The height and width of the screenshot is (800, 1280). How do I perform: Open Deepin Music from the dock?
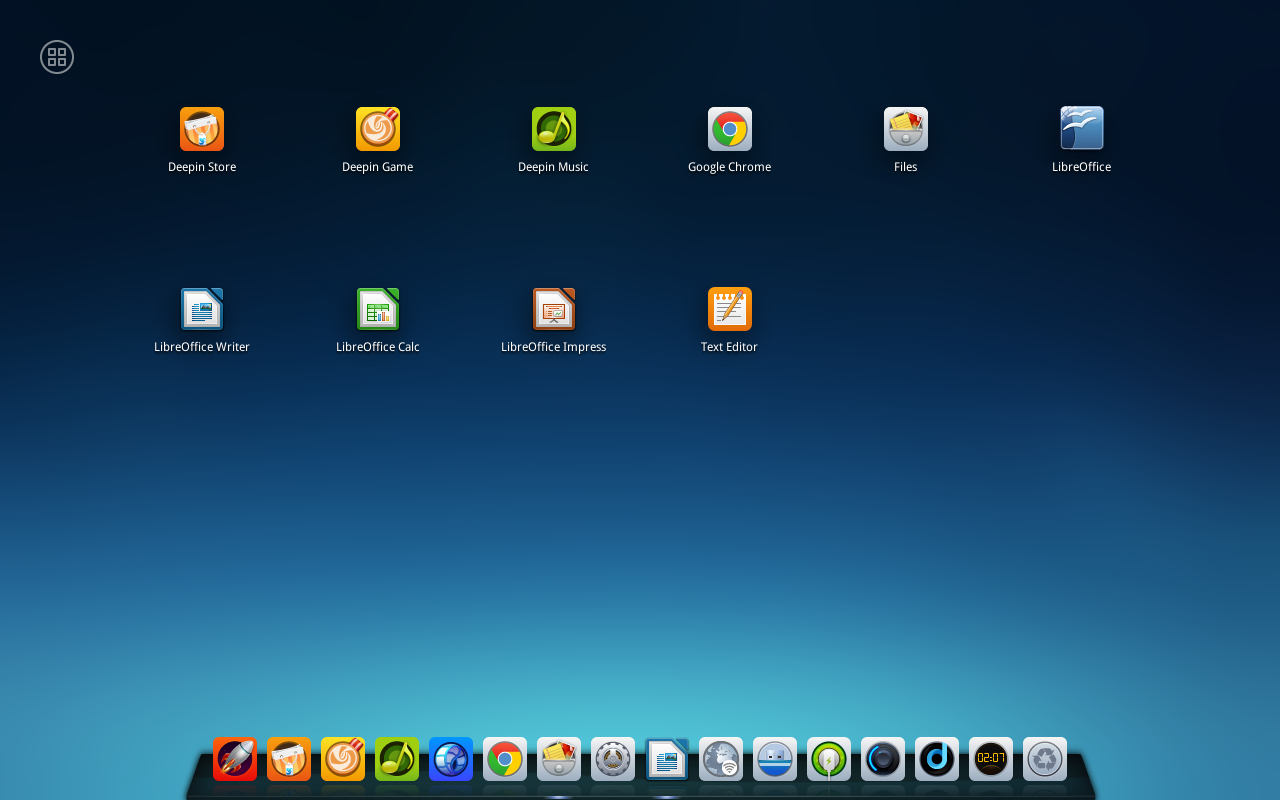pos(397,759)
